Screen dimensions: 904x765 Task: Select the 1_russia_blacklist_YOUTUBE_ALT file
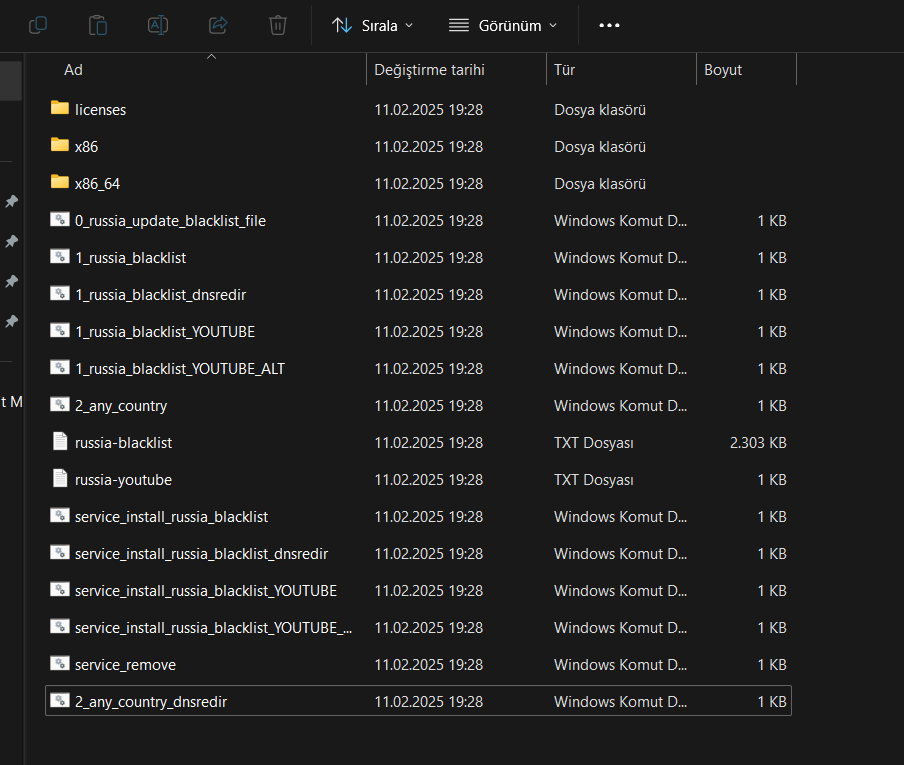point(180,369)
